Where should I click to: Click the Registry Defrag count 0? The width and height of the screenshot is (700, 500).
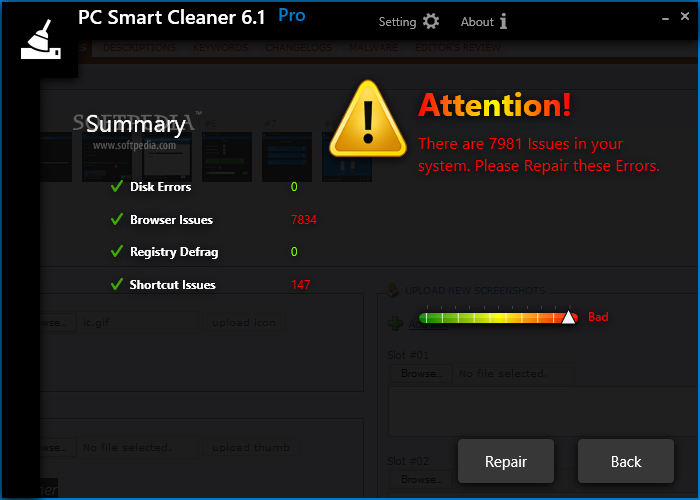[x=294, y=252]
